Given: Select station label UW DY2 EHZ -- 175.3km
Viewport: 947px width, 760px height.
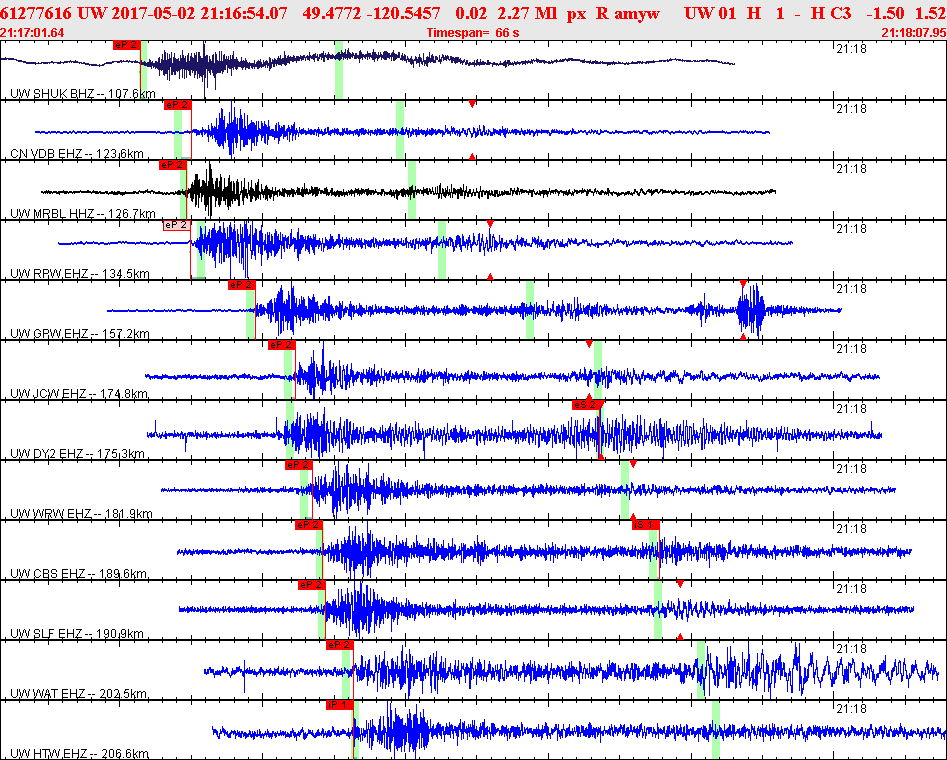Looking at the screenshot, I should click(x=77, y=454).
